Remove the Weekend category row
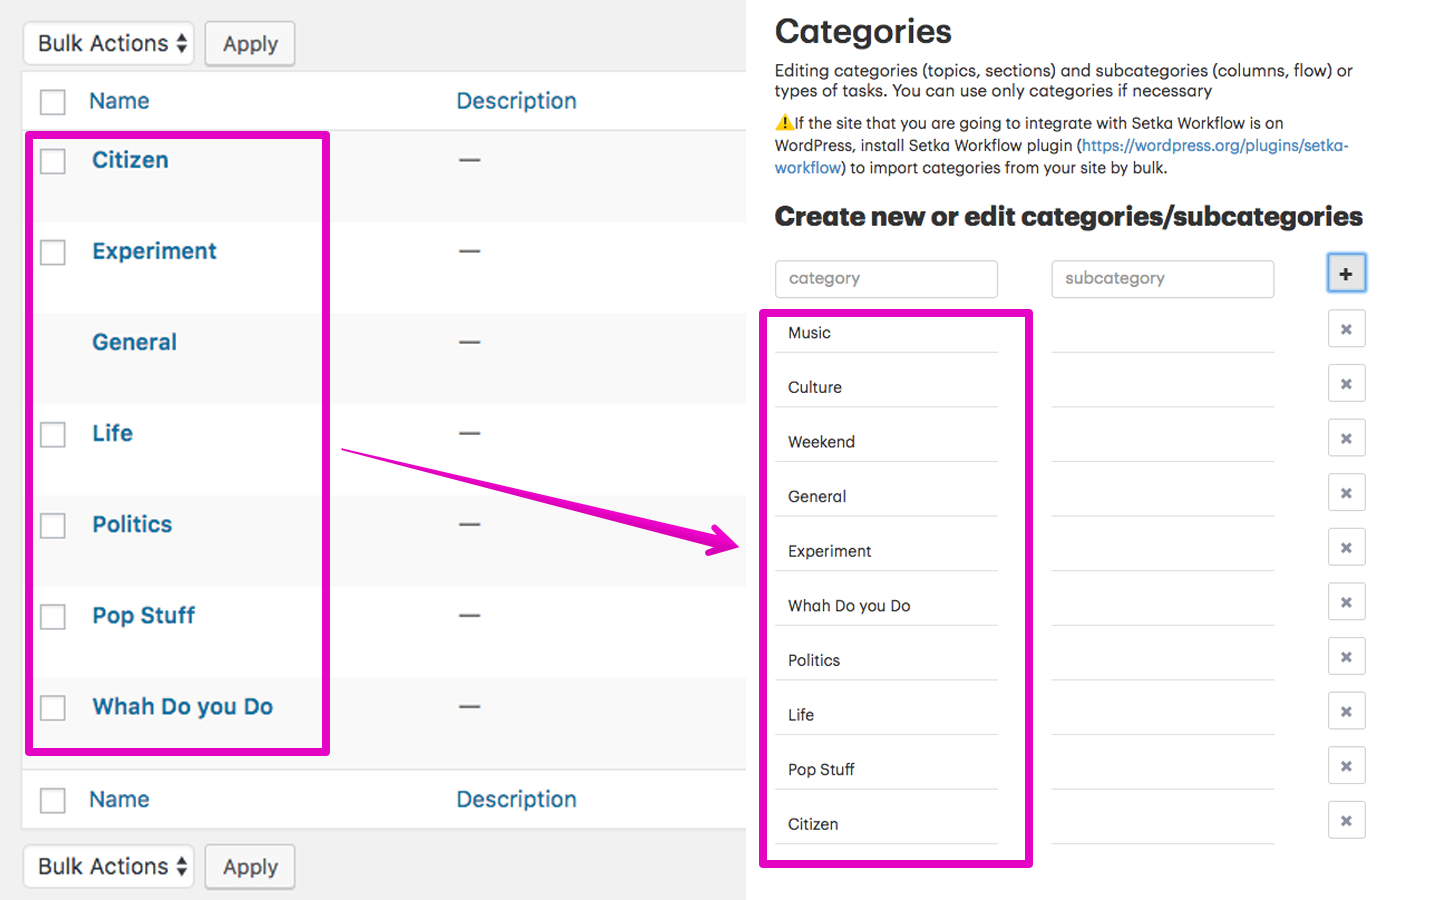1440x900 pixels. (x=1346, y=438)
